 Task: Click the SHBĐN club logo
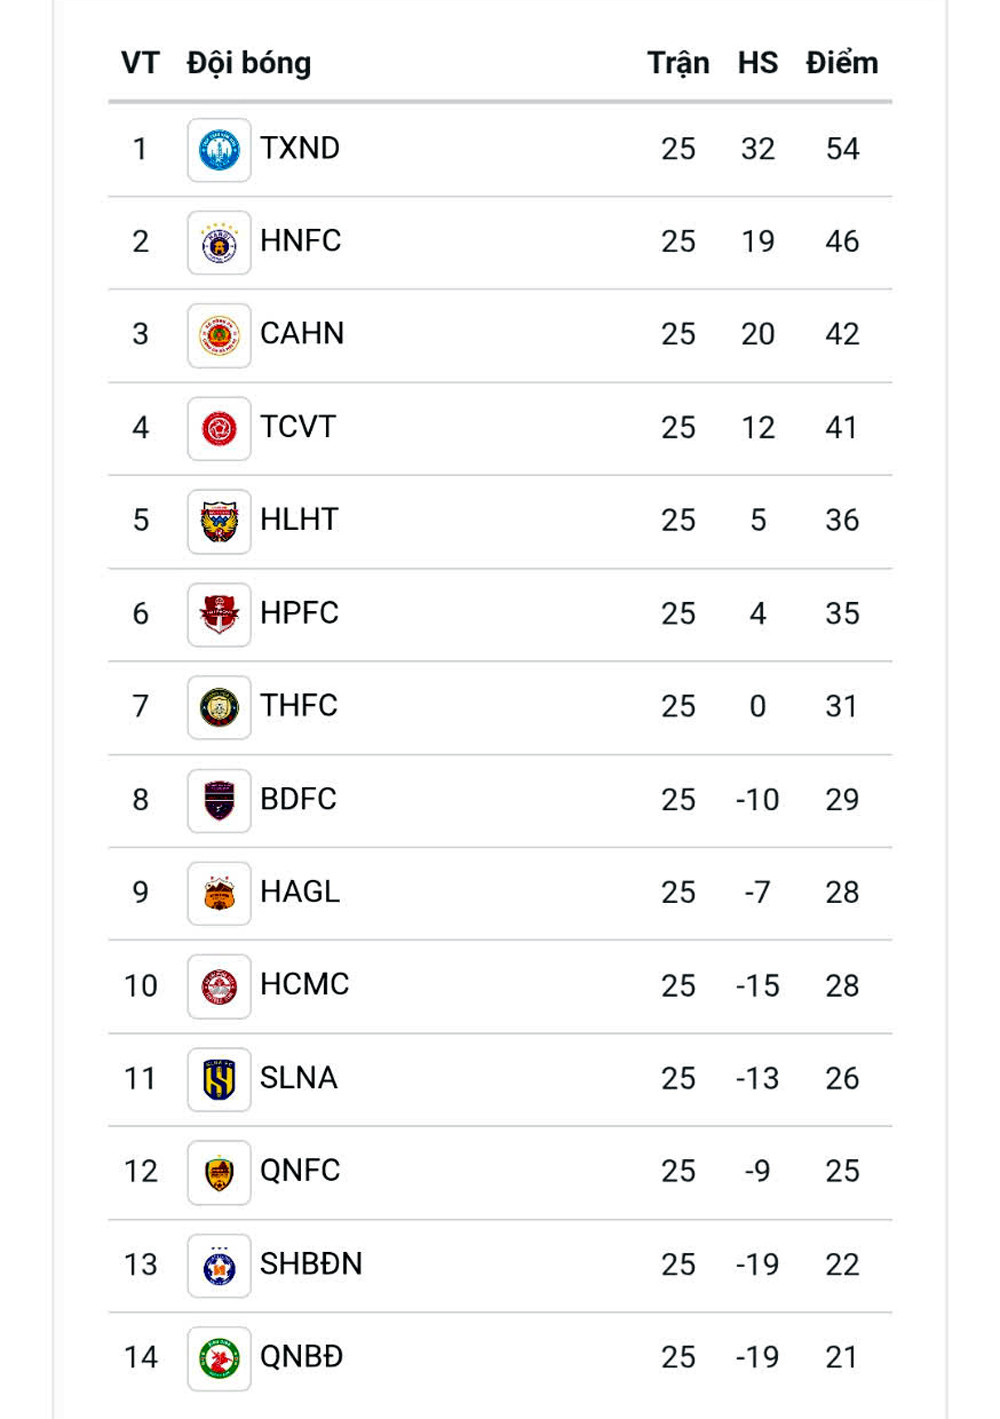click(219, 1266)
